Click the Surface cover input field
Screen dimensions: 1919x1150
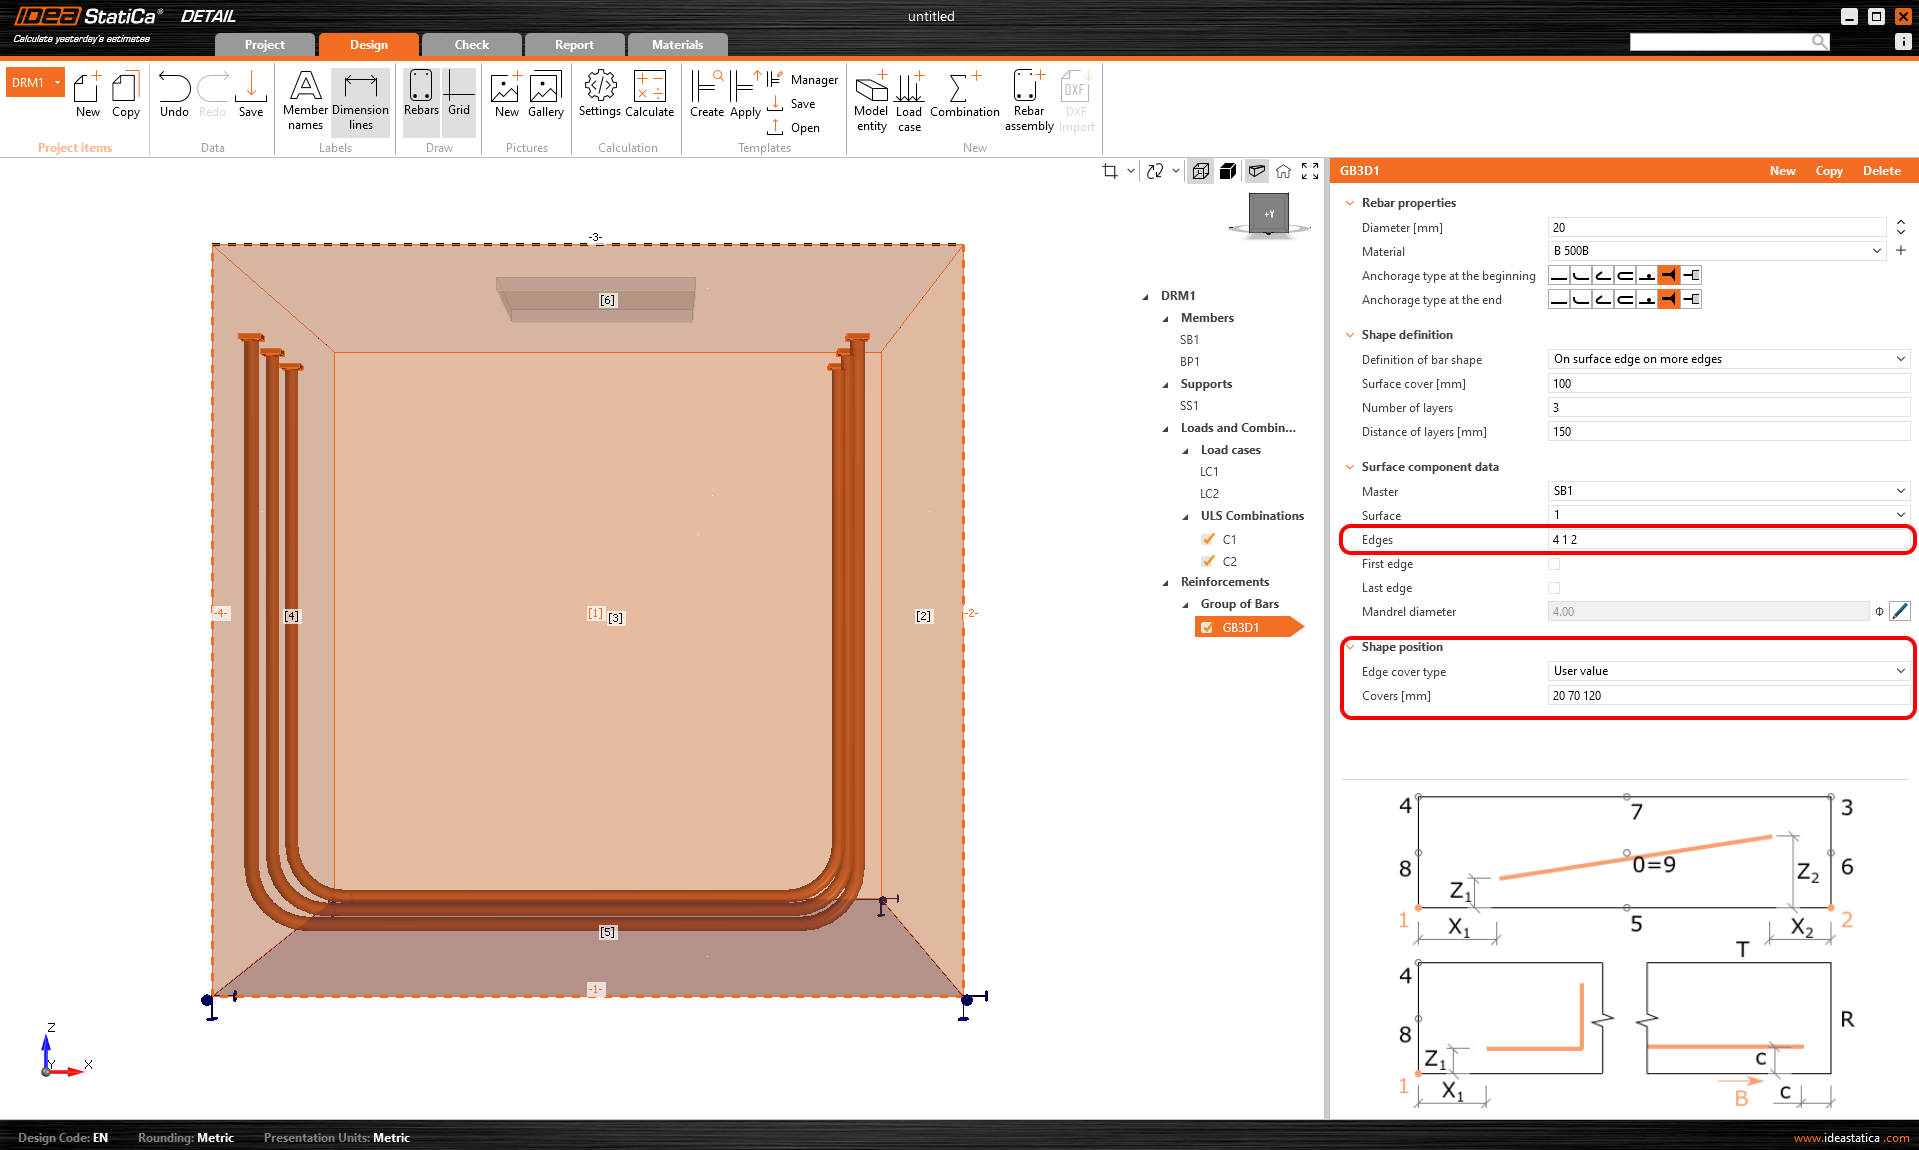(1728, 384)
